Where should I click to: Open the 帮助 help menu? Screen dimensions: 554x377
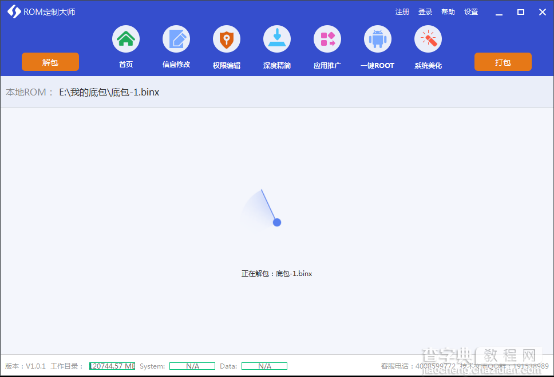[448, 12]
